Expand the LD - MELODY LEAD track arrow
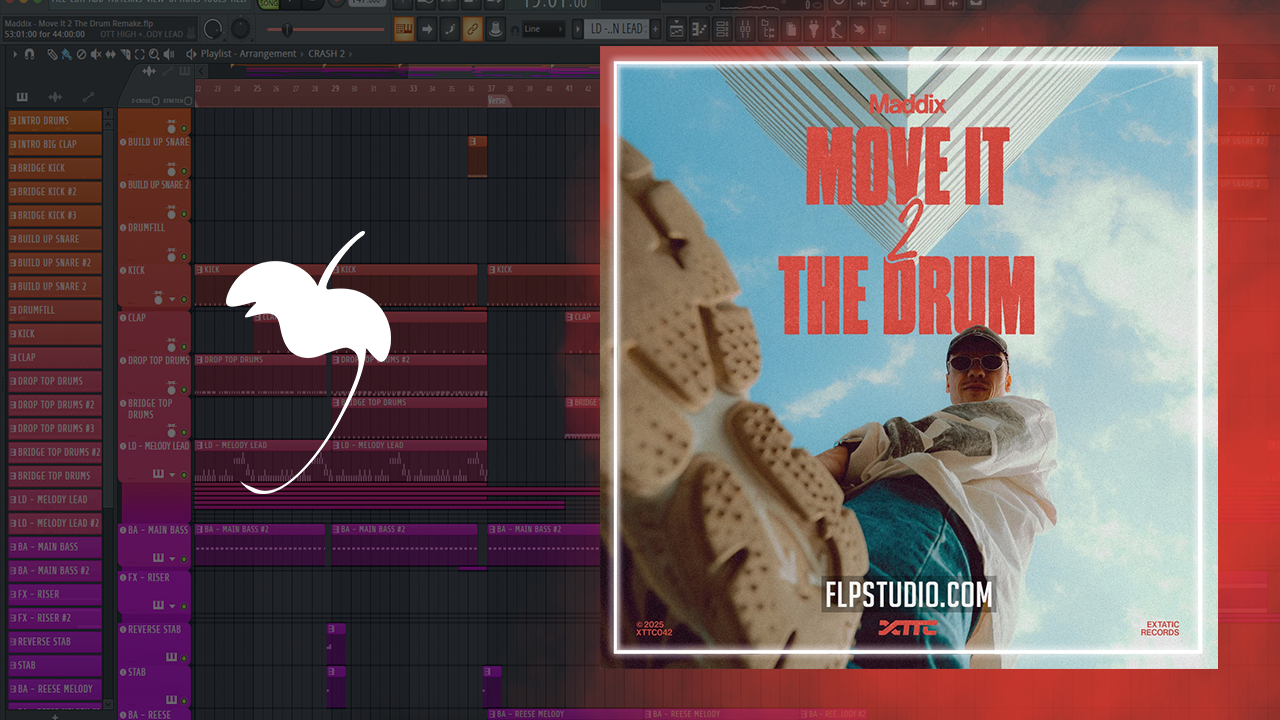Image resolution: width=1280 pixels, height=720 pixels. [x=172, y=475]
